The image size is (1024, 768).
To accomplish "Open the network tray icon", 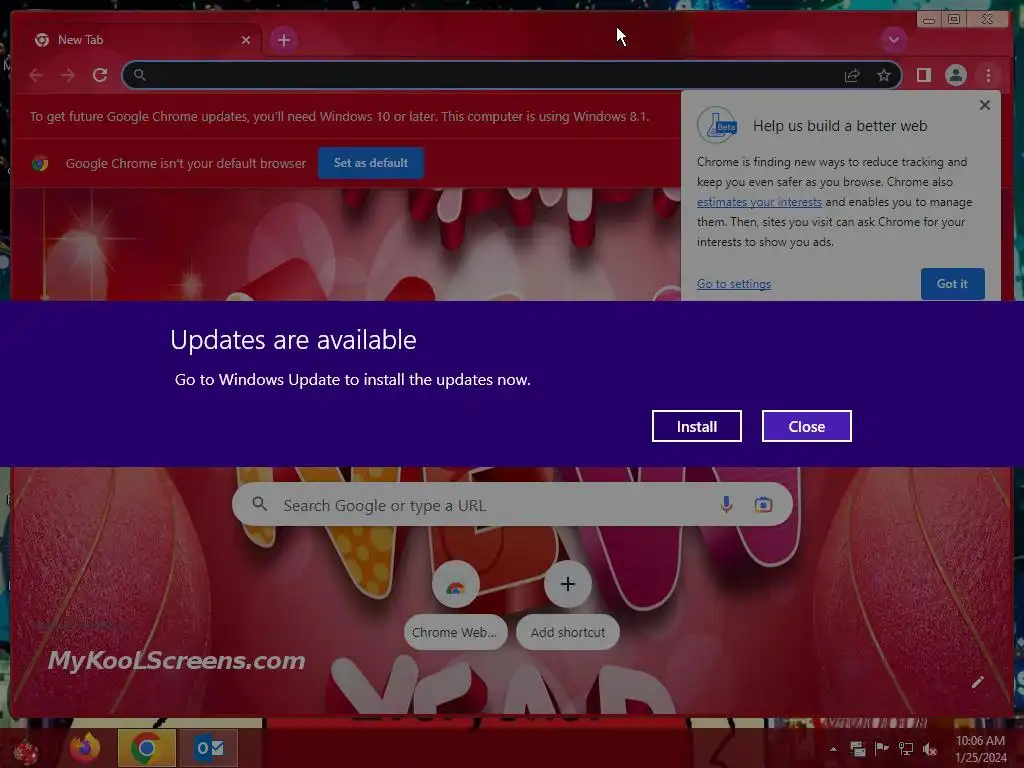I will (x=906, y=749).
